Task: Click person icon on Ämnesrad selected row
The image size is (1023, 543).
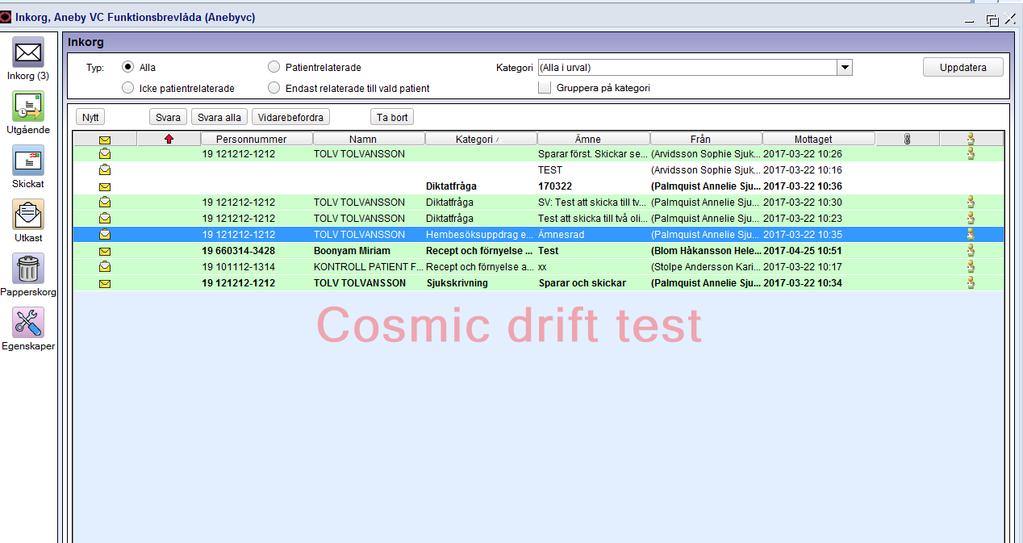Action: (x=971, y=234)
